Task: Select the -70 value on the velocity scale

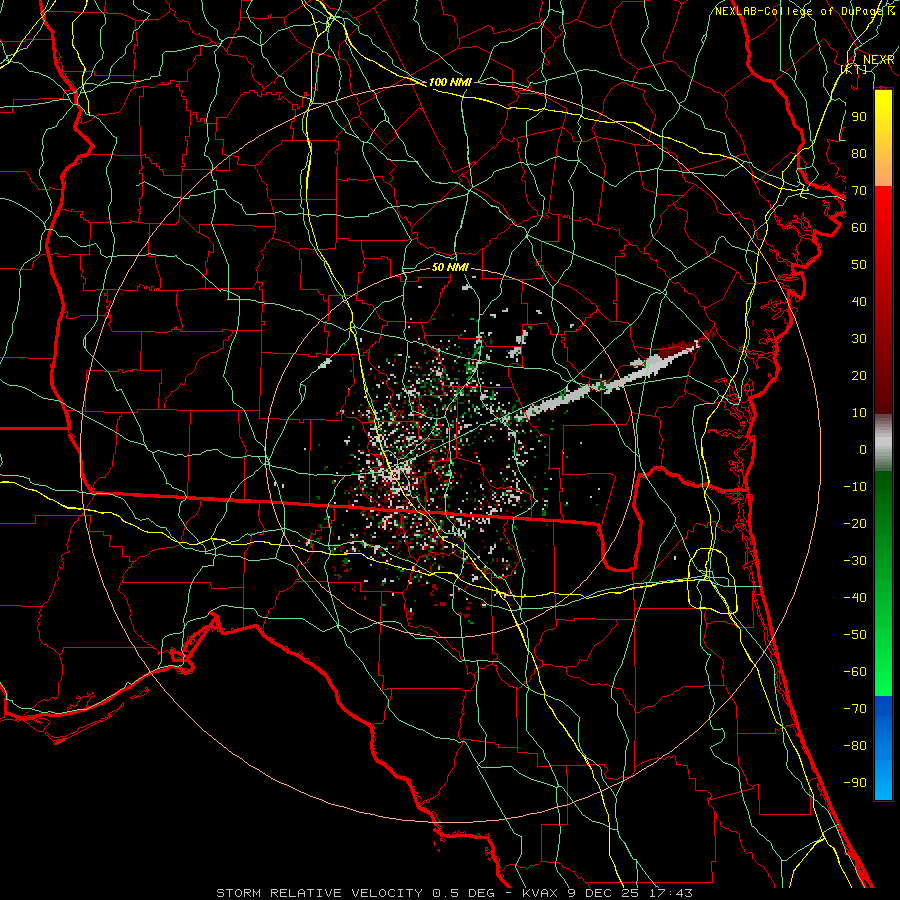Action: coord(855,709)
